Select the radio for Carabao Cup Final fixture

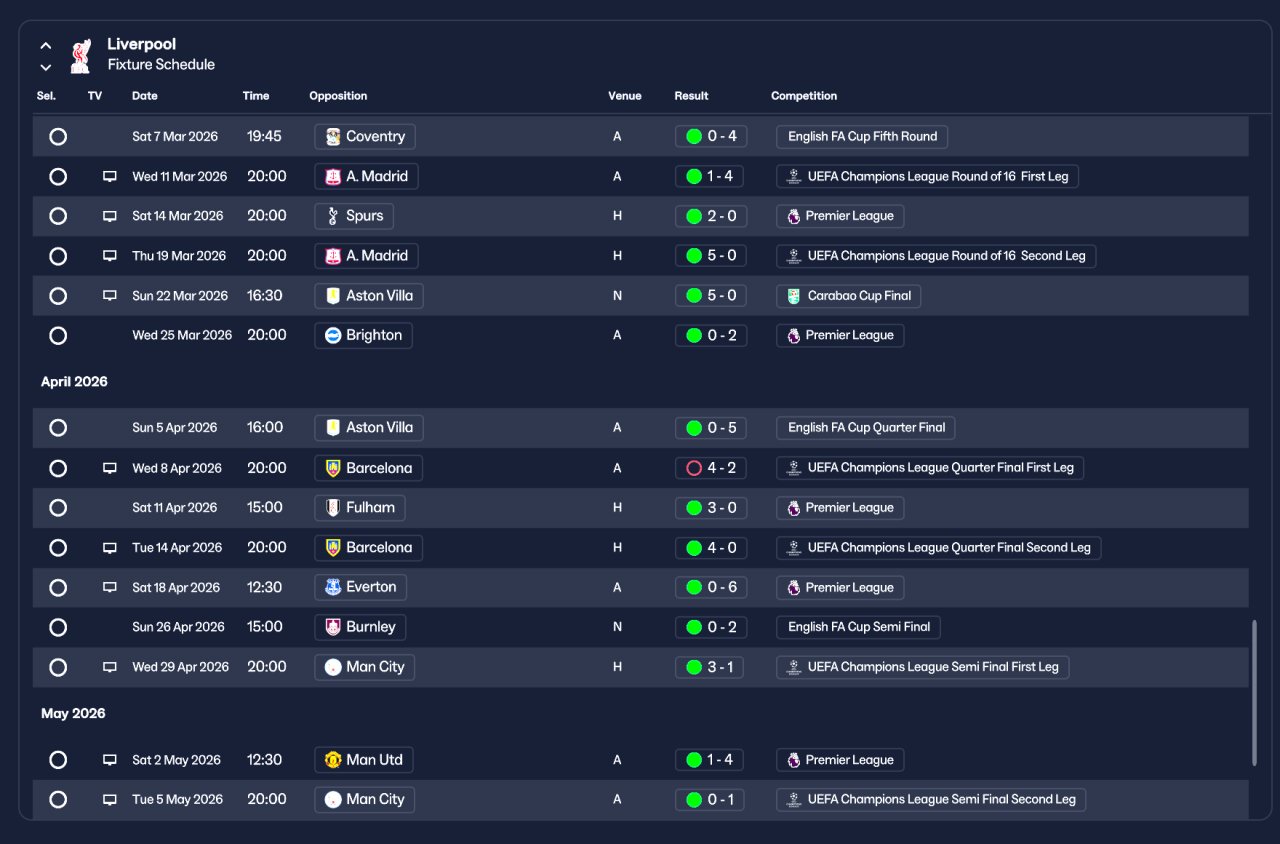tap(58, 296)
